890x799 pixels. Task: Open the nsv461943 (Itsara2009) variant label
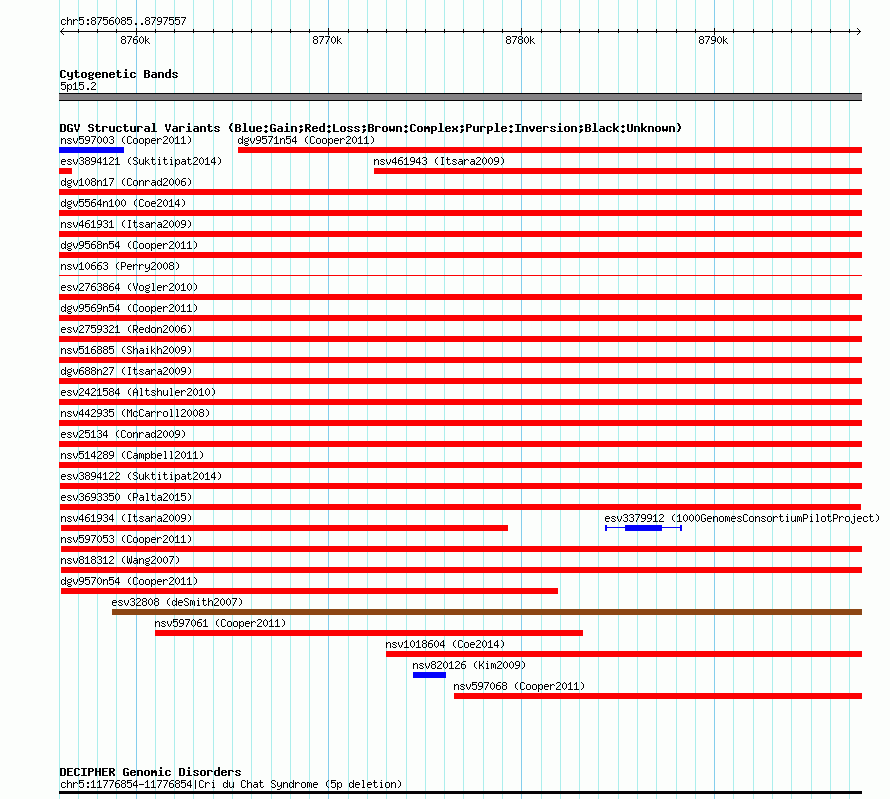click(439, 161)
